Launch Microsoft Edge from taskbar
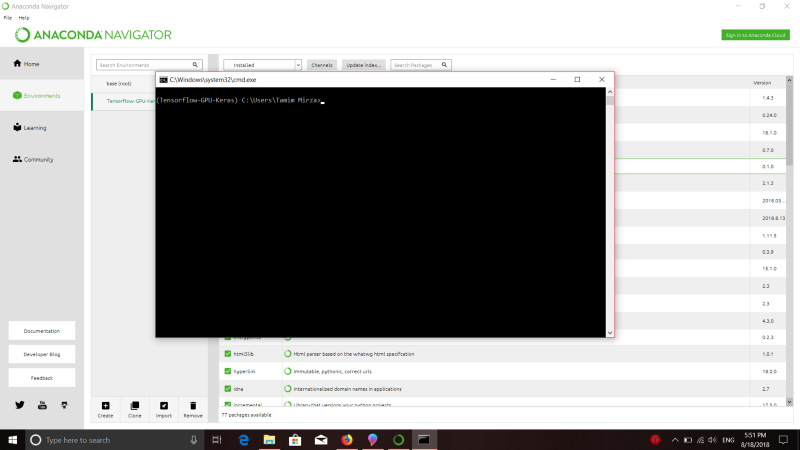 (x=243, y=440)
